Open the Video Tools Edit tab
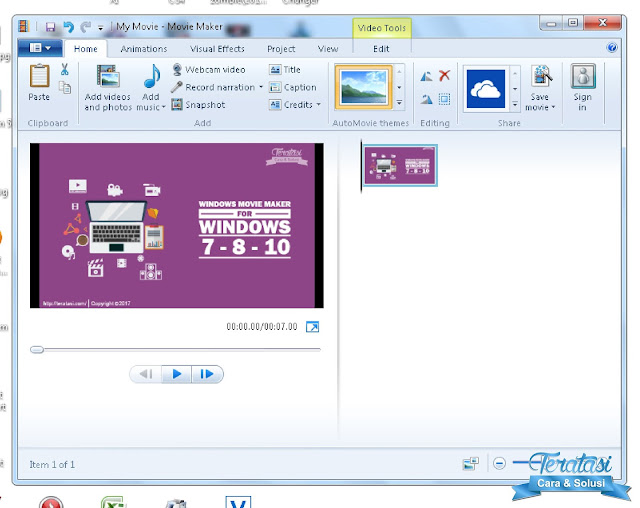The height and width of the screenshot is (508, 640). pyautogui.click(x=381, y=49)
